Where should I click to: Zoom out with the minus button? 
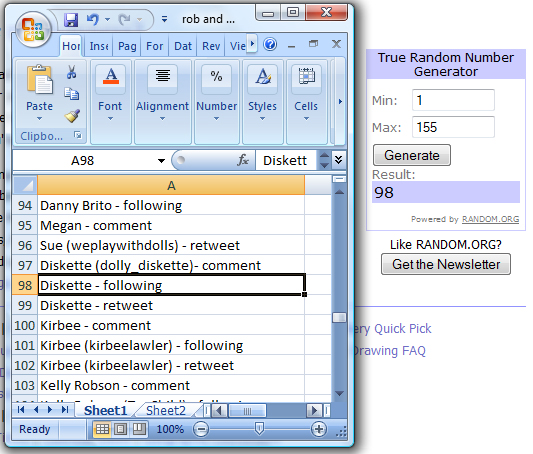tap(201, 429)
